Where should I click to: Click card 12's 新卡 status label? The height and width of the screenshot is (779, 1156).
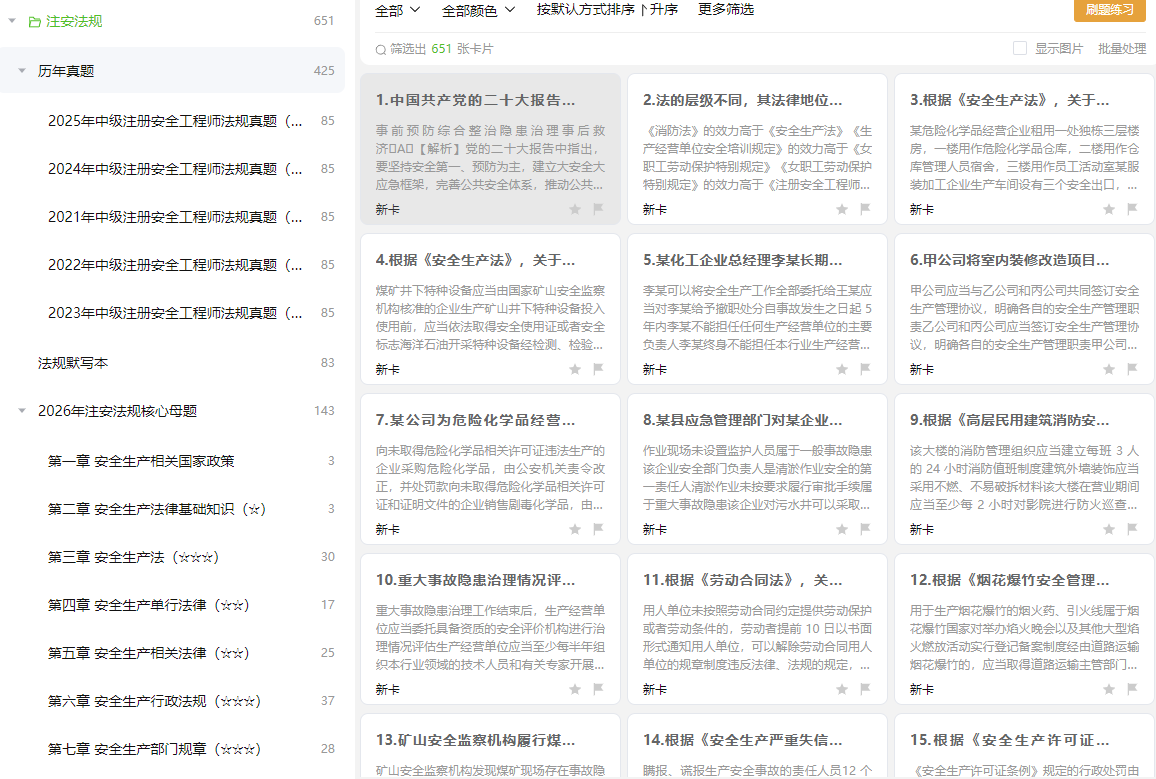921,689
